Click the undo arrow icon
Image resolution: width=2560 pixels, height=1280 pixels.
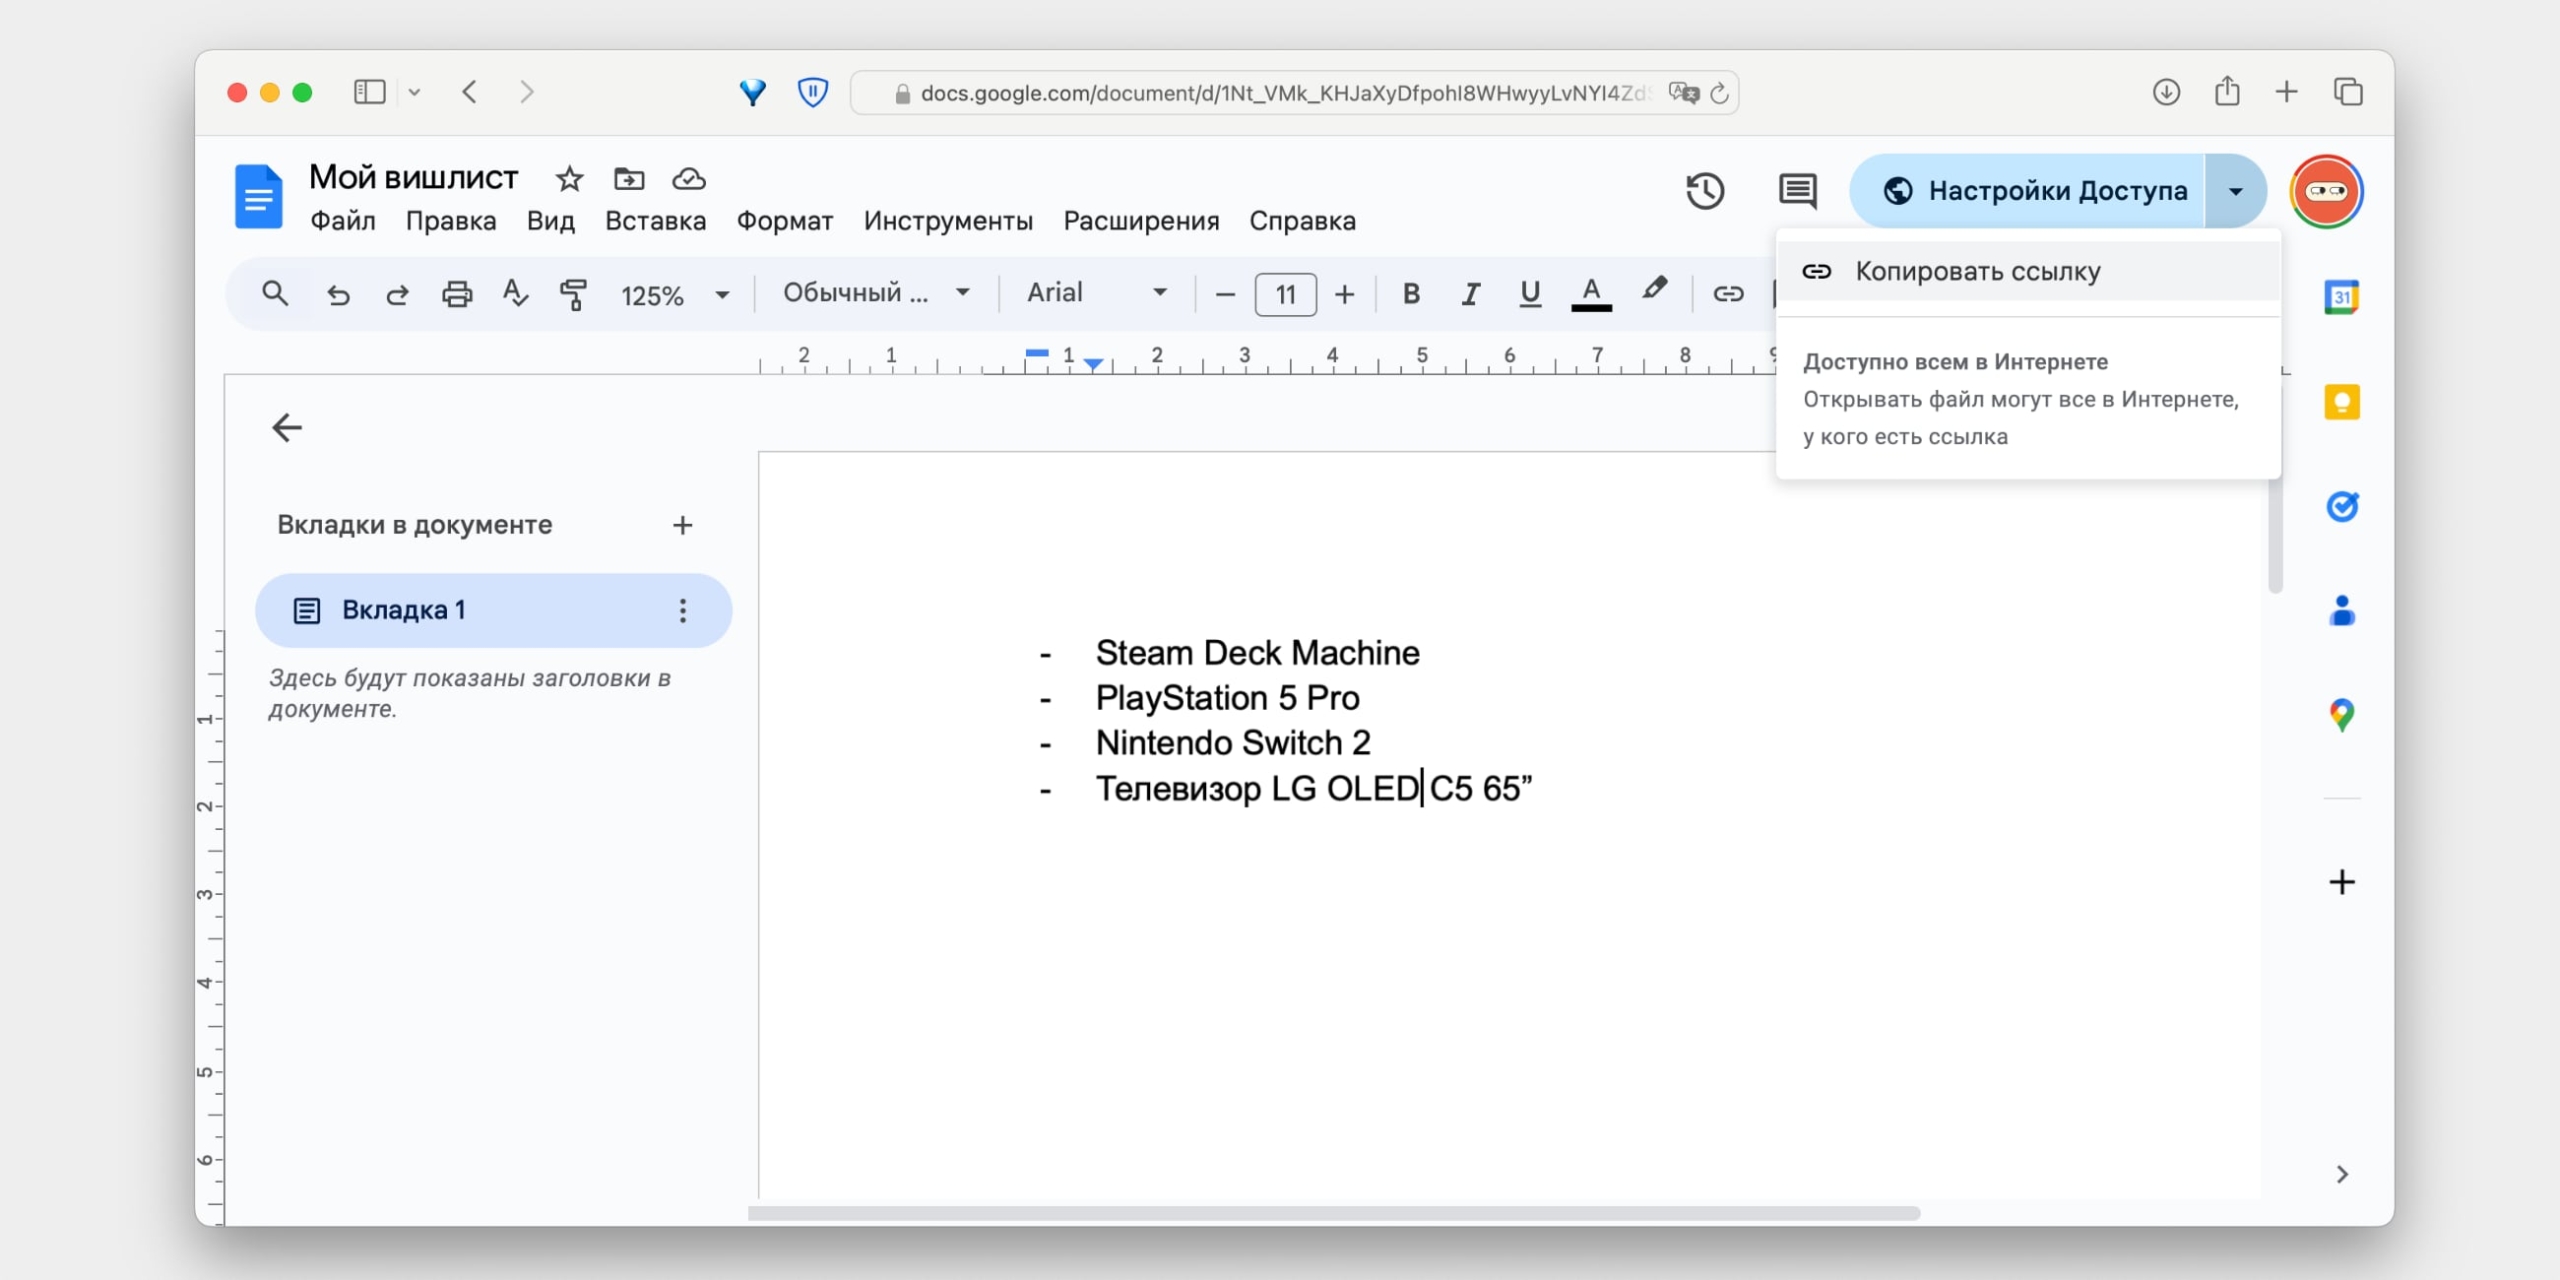point(338,294)
